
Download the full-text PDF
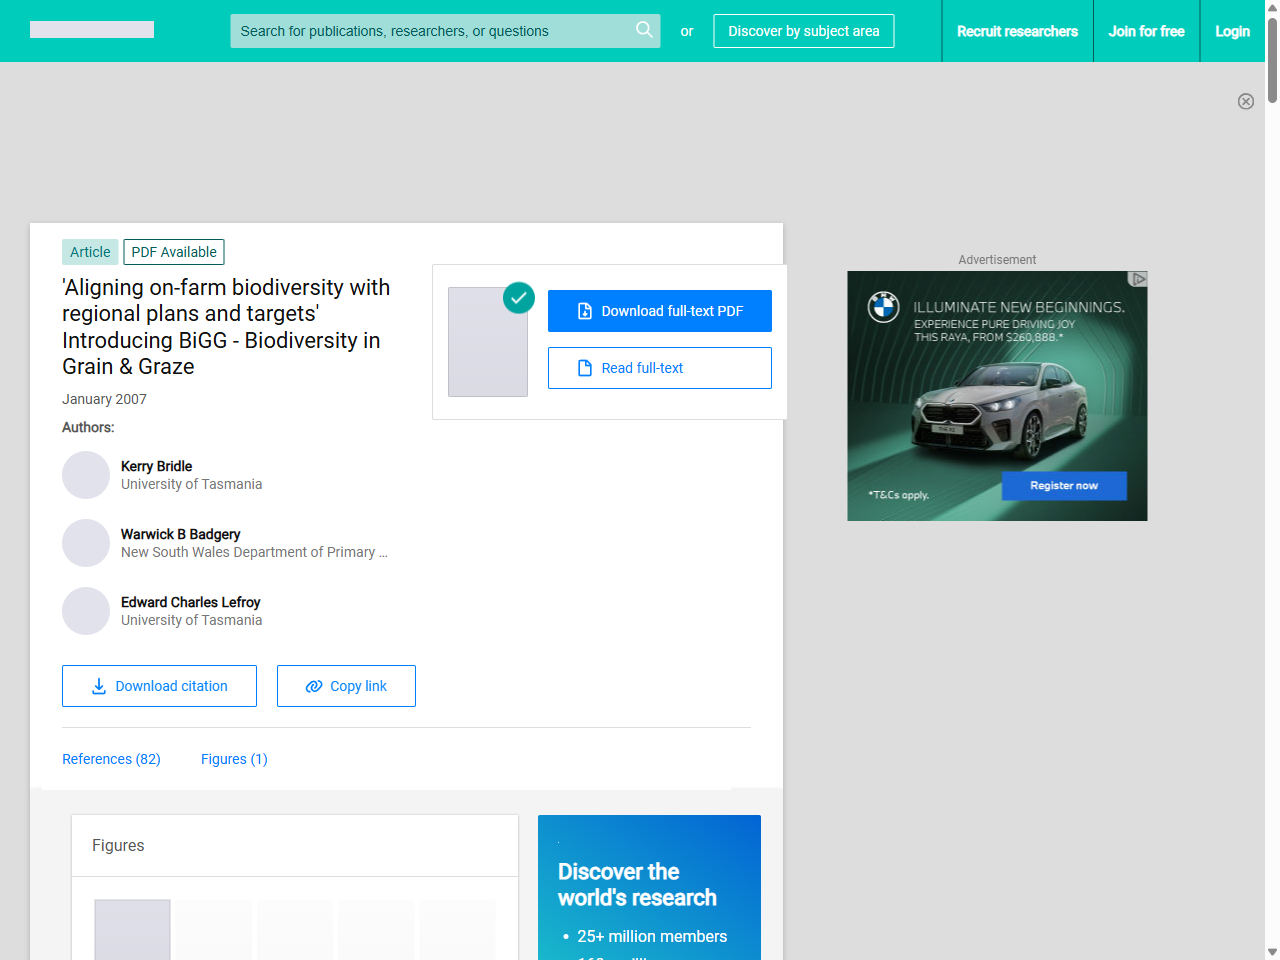[x=659, y=311]
